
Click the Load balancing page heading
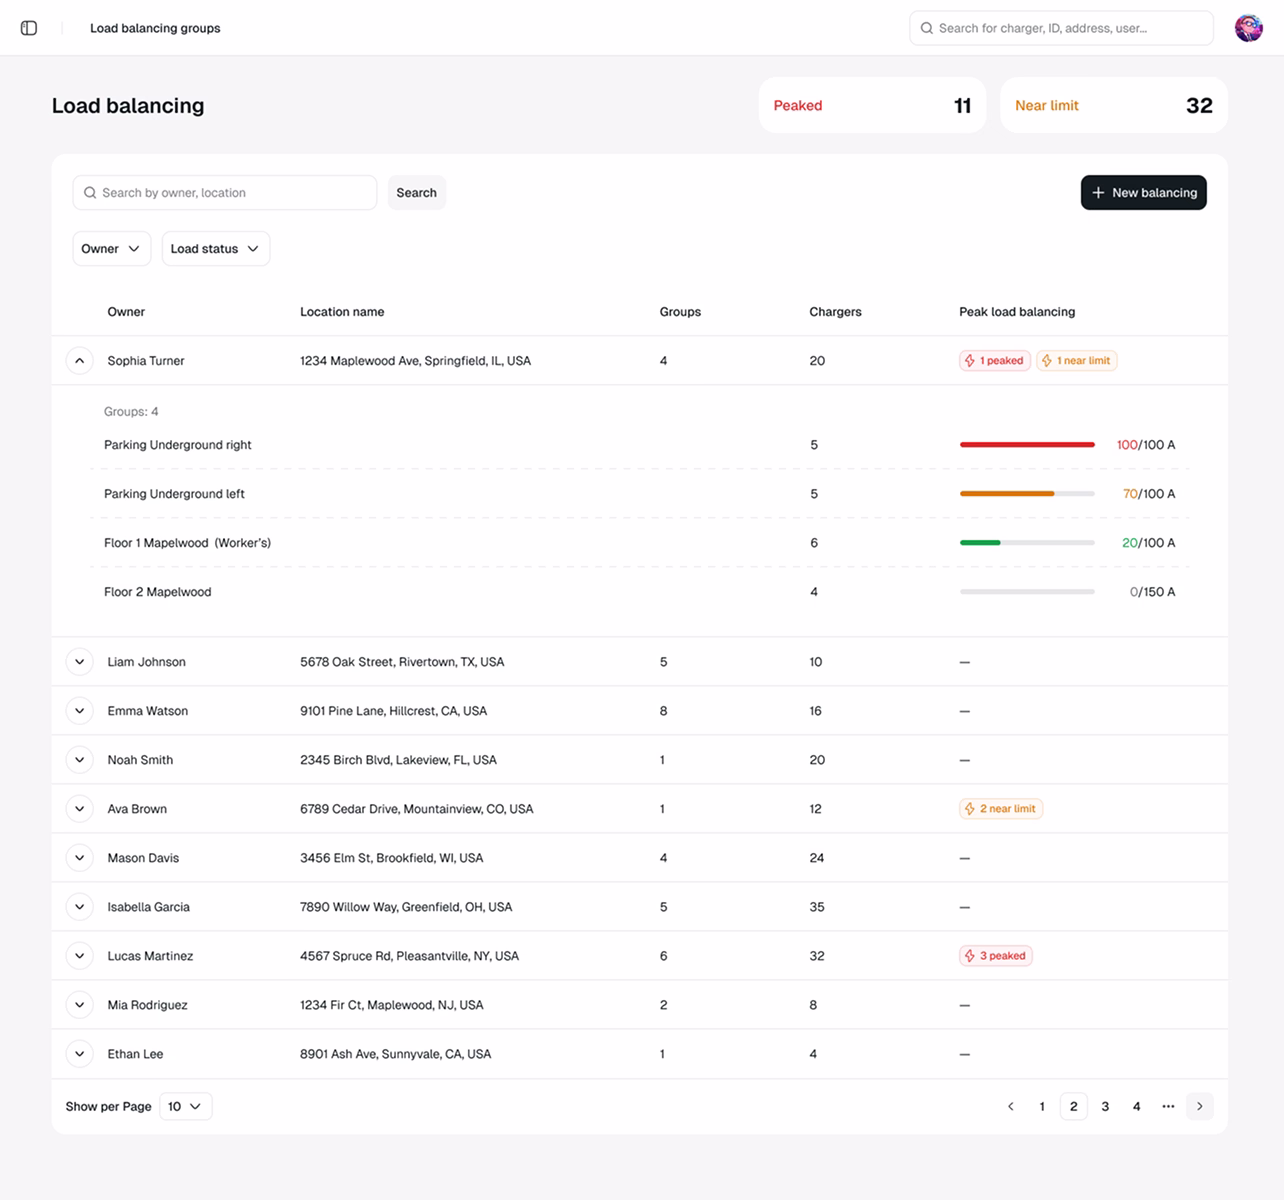(128, 106)
